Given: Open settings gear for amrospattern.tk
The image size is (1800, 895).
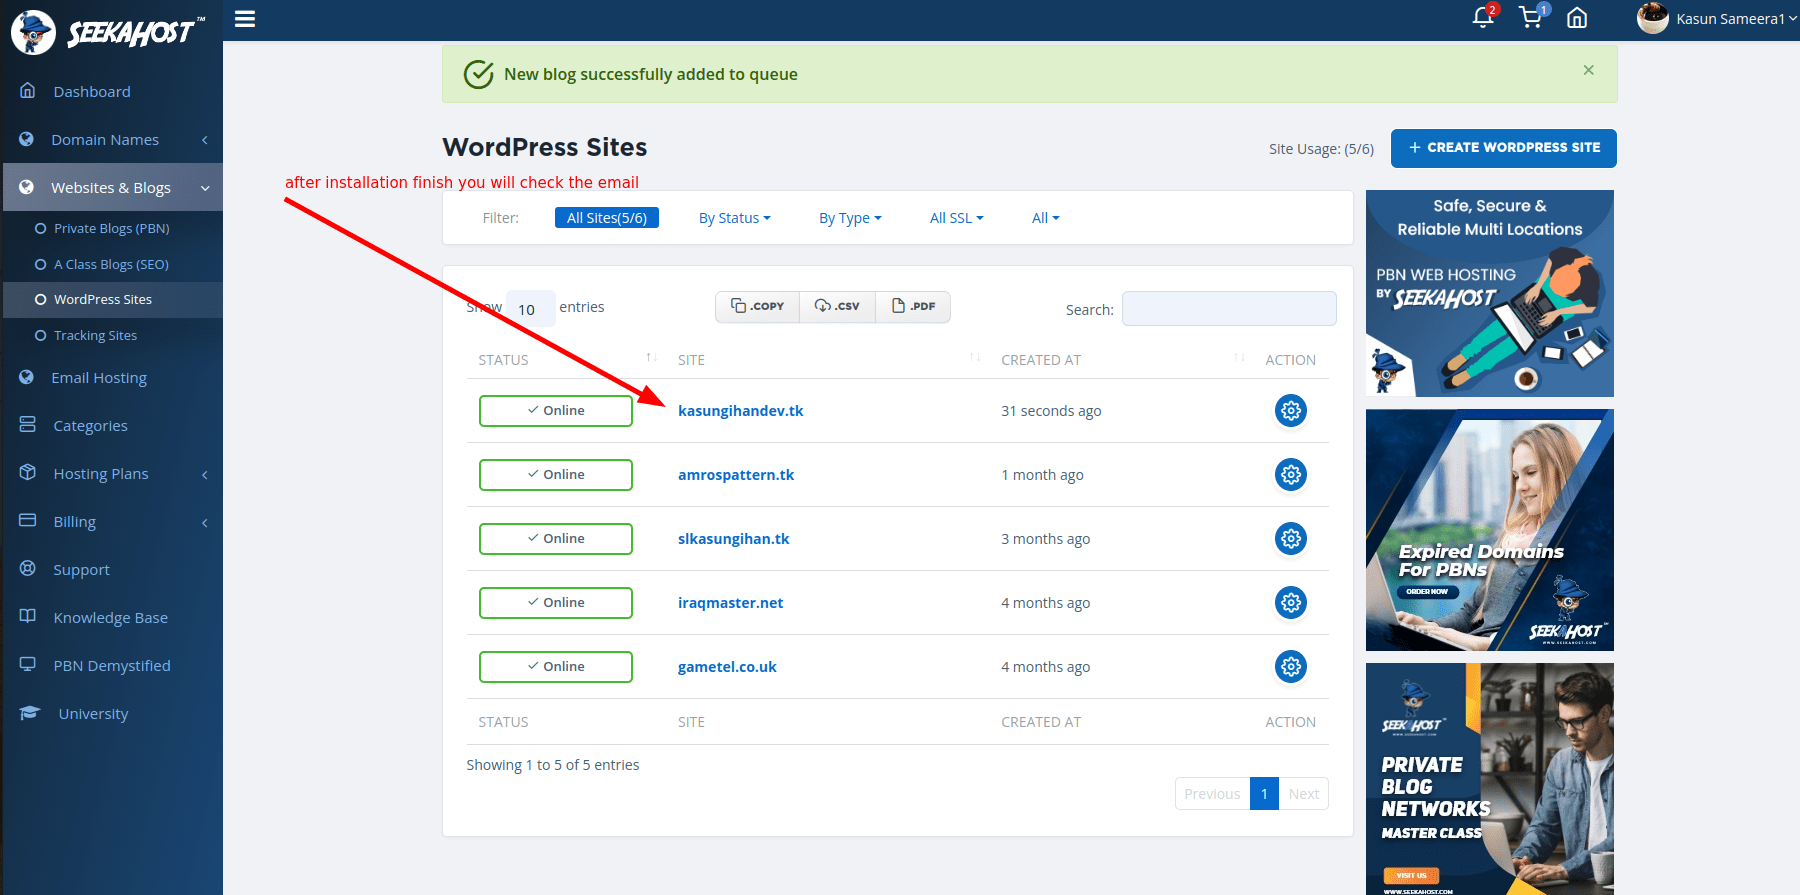Looking at the screenshot, I should (1291, 475).
